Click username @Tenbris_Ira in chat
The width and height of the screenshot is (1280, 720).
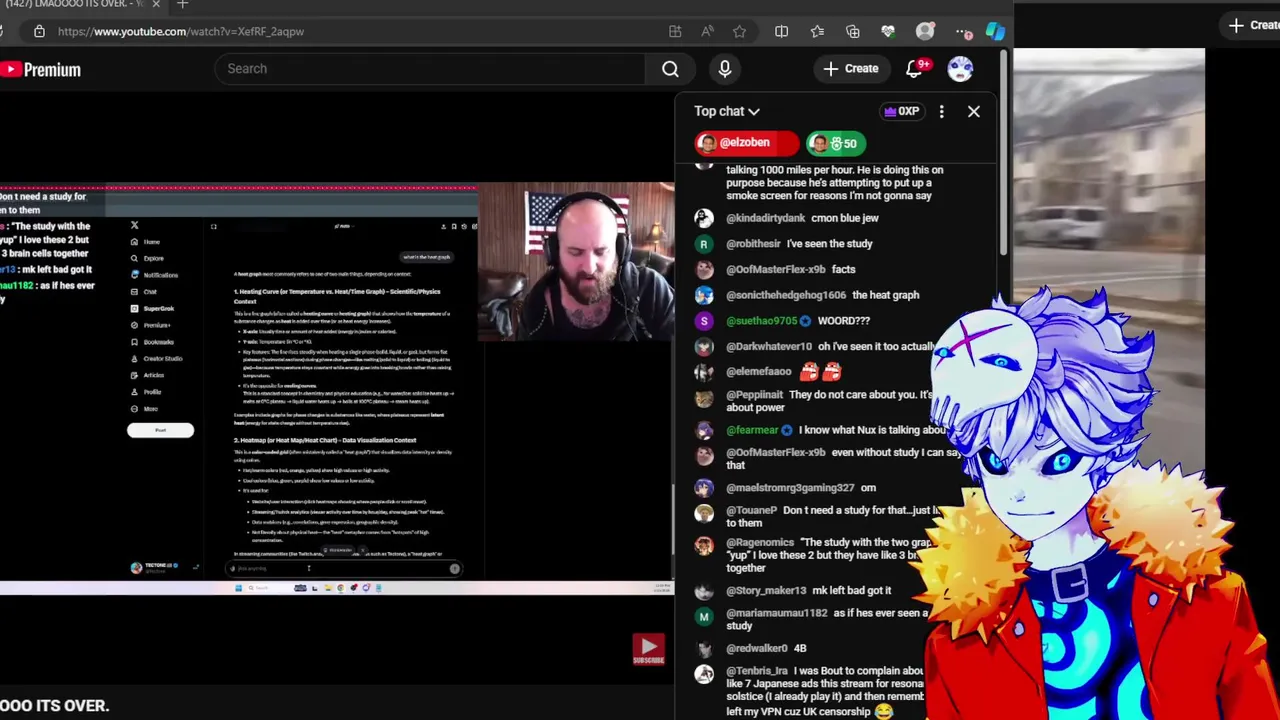pos(757,671)
